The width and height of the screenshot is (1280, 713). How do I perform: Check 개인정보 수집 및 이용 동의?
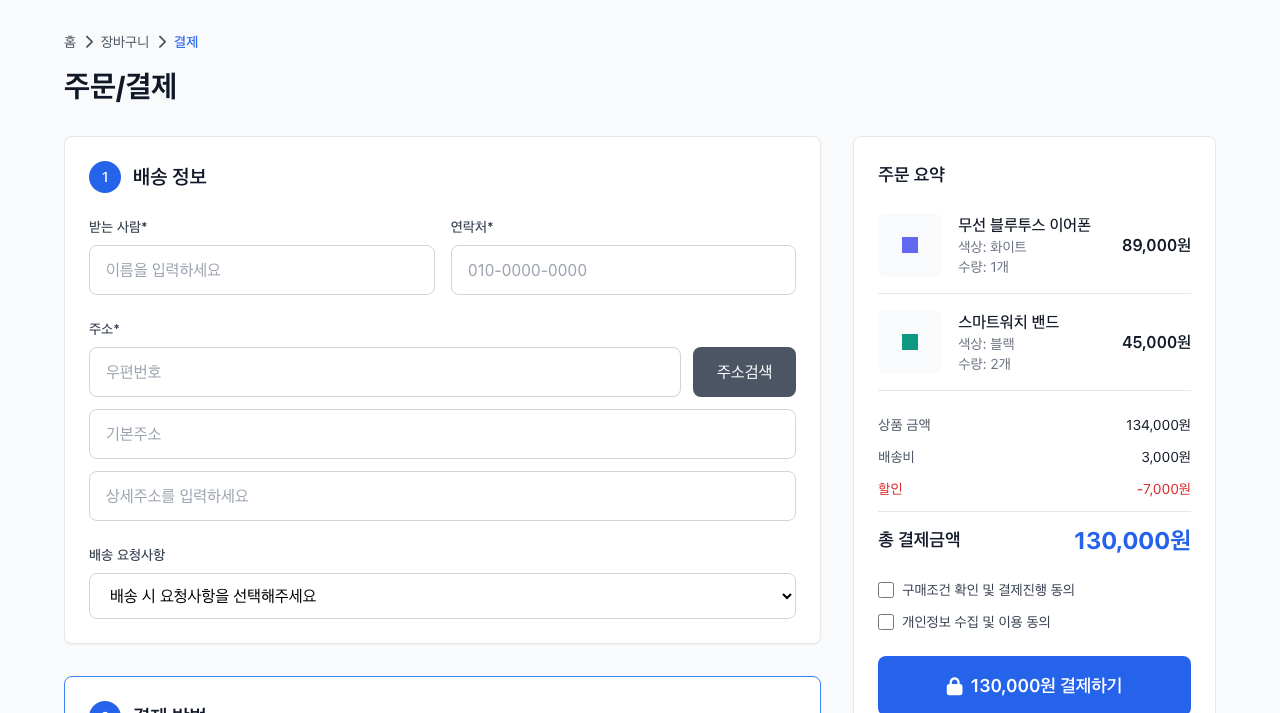(886, 622)
